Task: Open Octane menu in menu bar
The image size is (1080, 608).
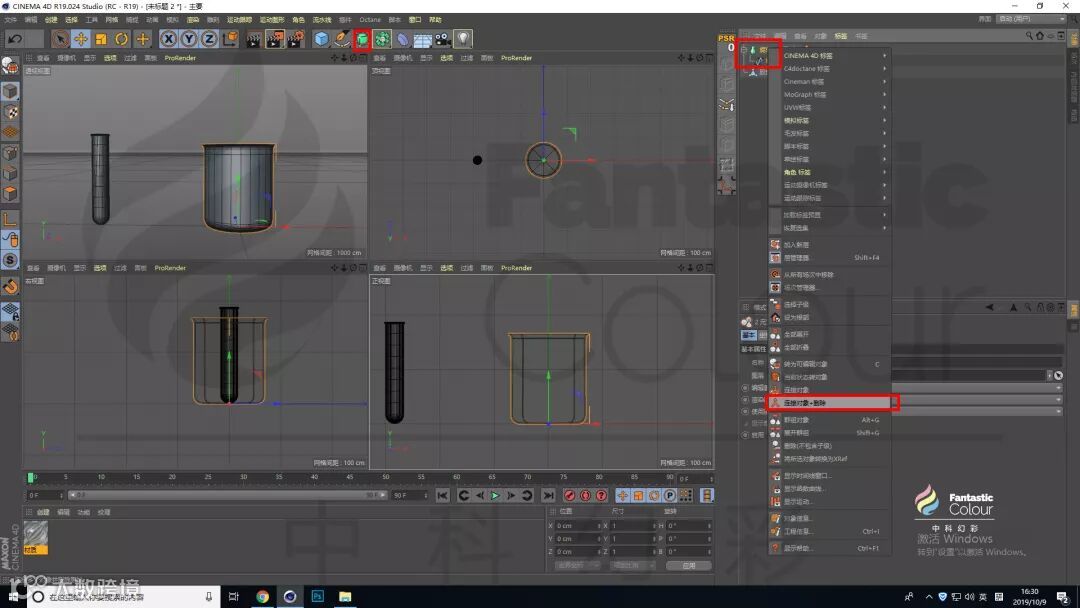Action: (x=370, y=20)
